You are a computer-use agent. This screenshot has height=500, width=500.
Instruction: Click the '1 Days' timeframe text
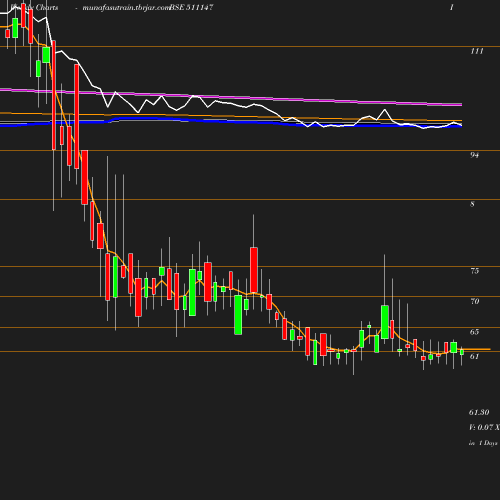click(488, 443)
